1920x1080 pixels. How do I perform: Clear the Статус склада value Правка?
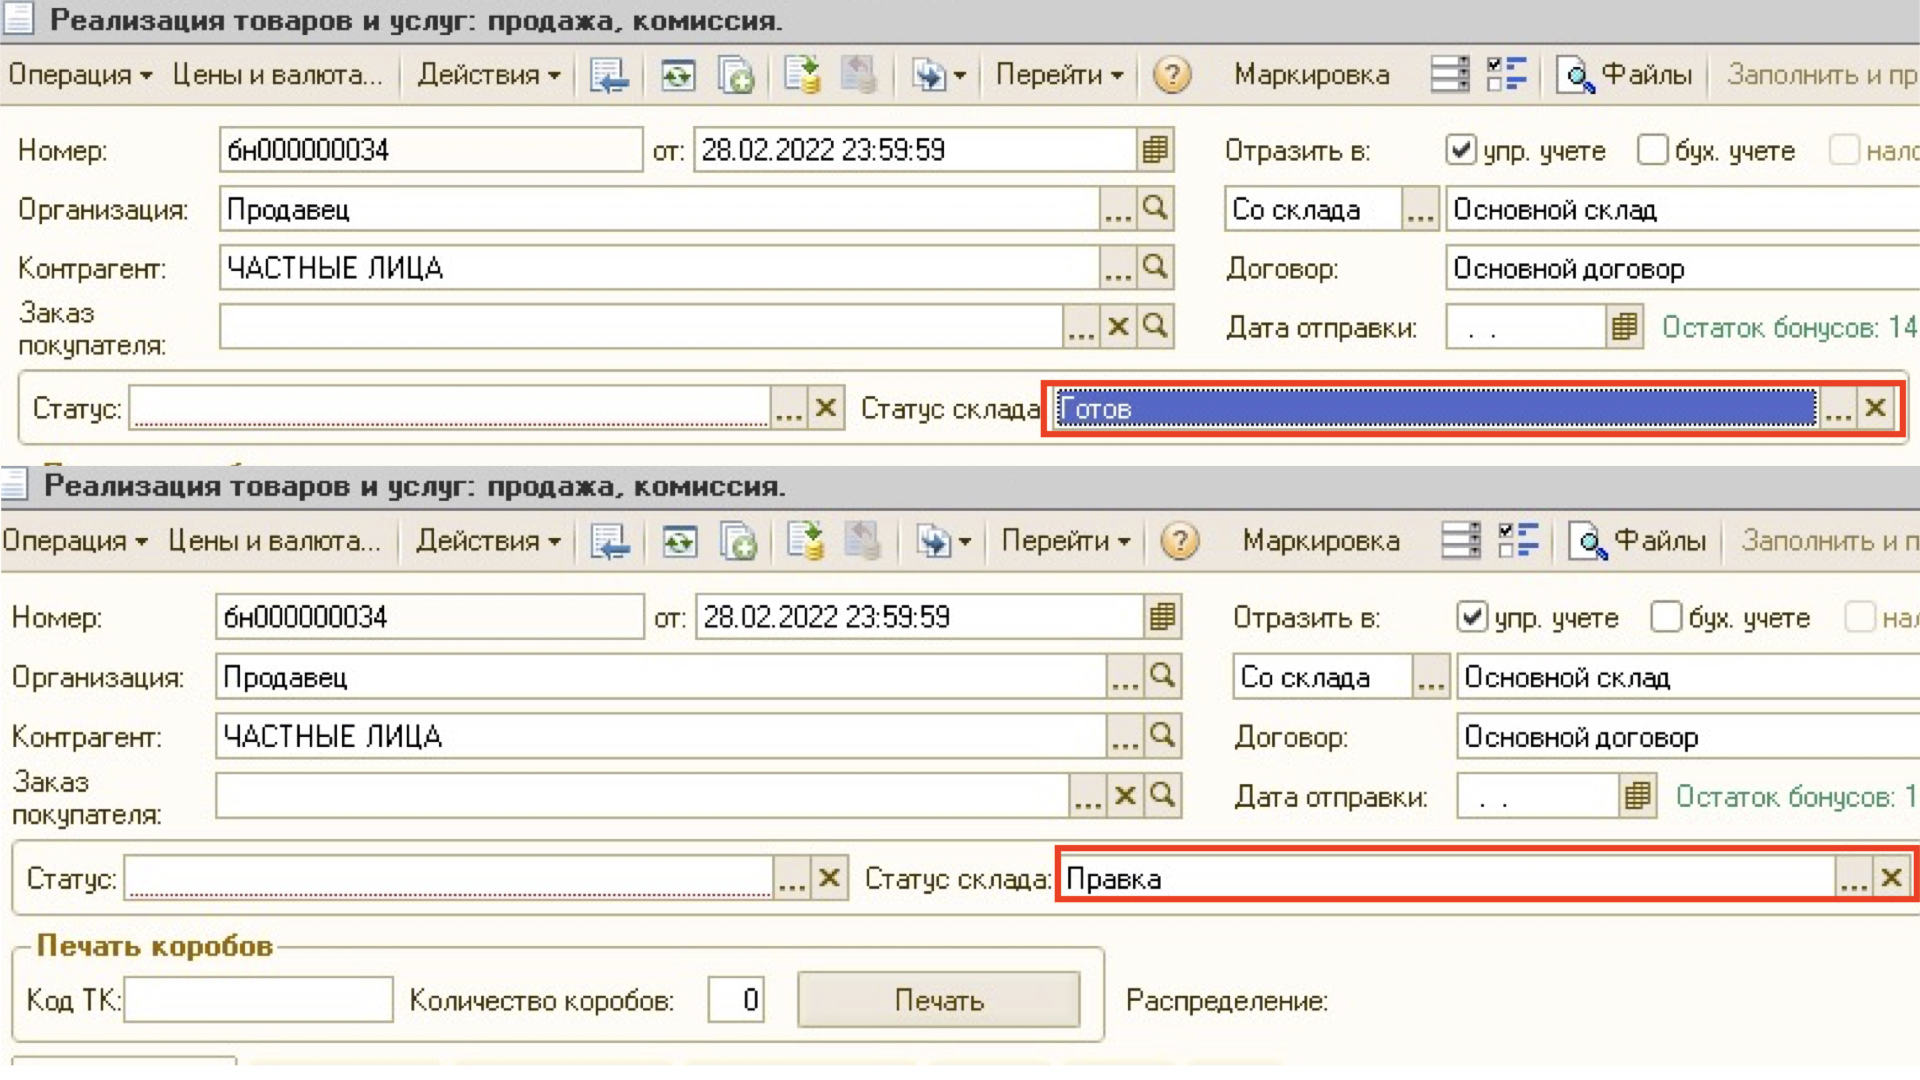click(1891, 878)
